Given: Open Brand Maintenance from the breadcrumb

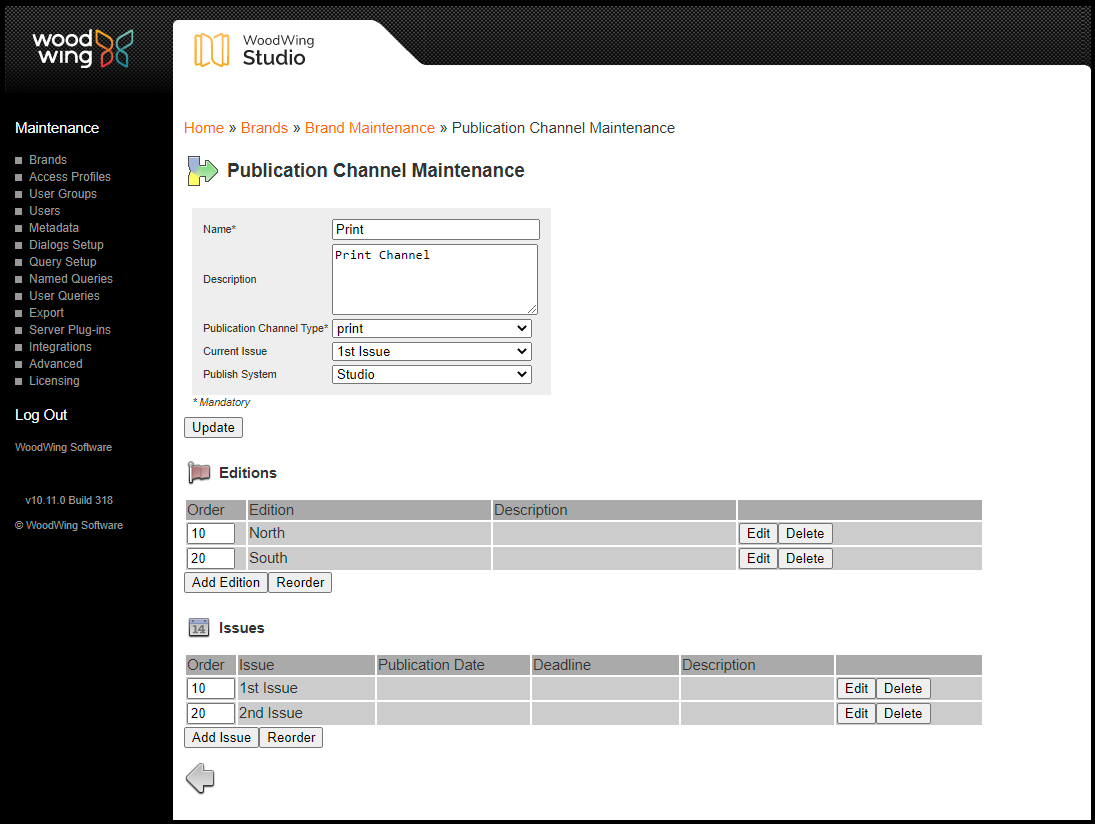Looking at the screenshot, I should (x=370, y=128).
